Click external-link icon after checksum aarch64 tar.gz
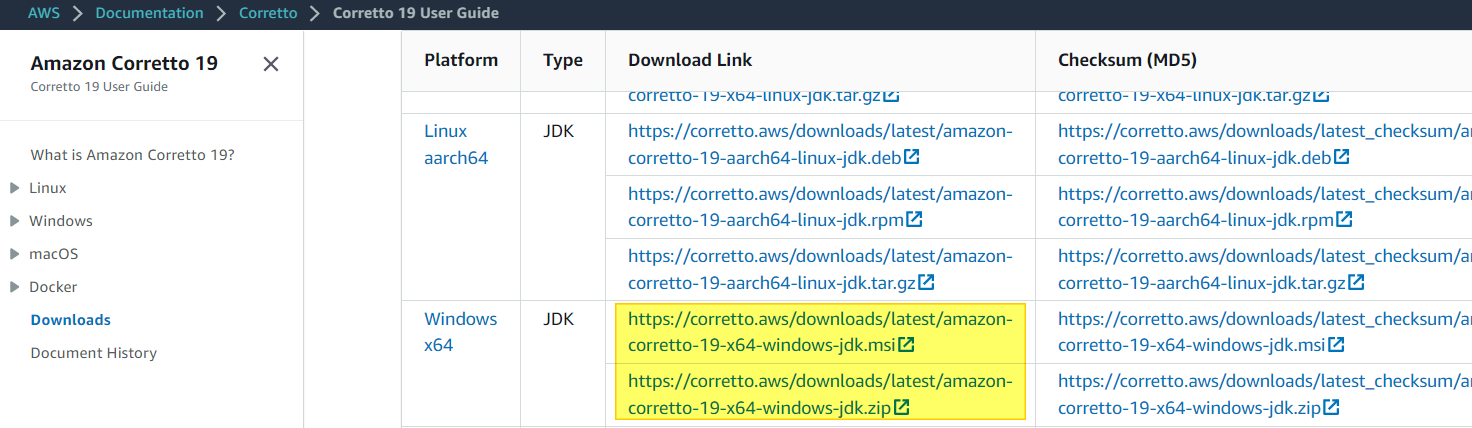1472x428 pixels. point(1356,282)
